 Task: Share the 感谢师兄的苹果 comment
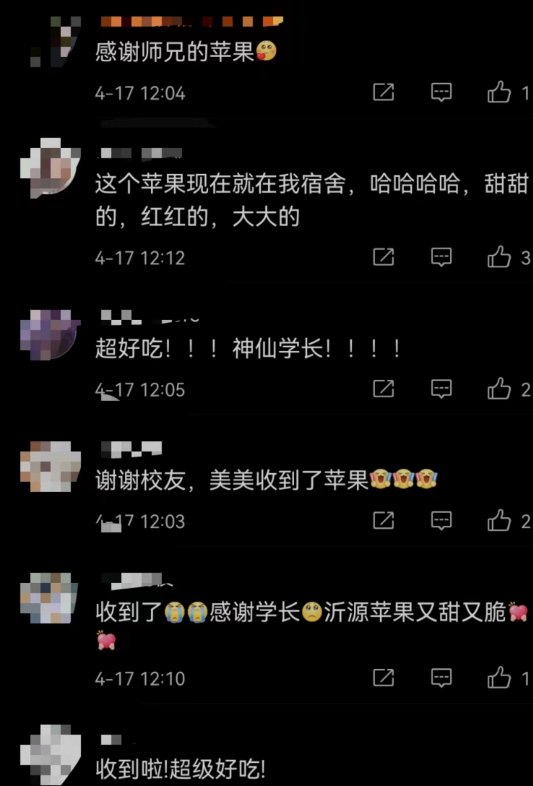coord(384,92)
